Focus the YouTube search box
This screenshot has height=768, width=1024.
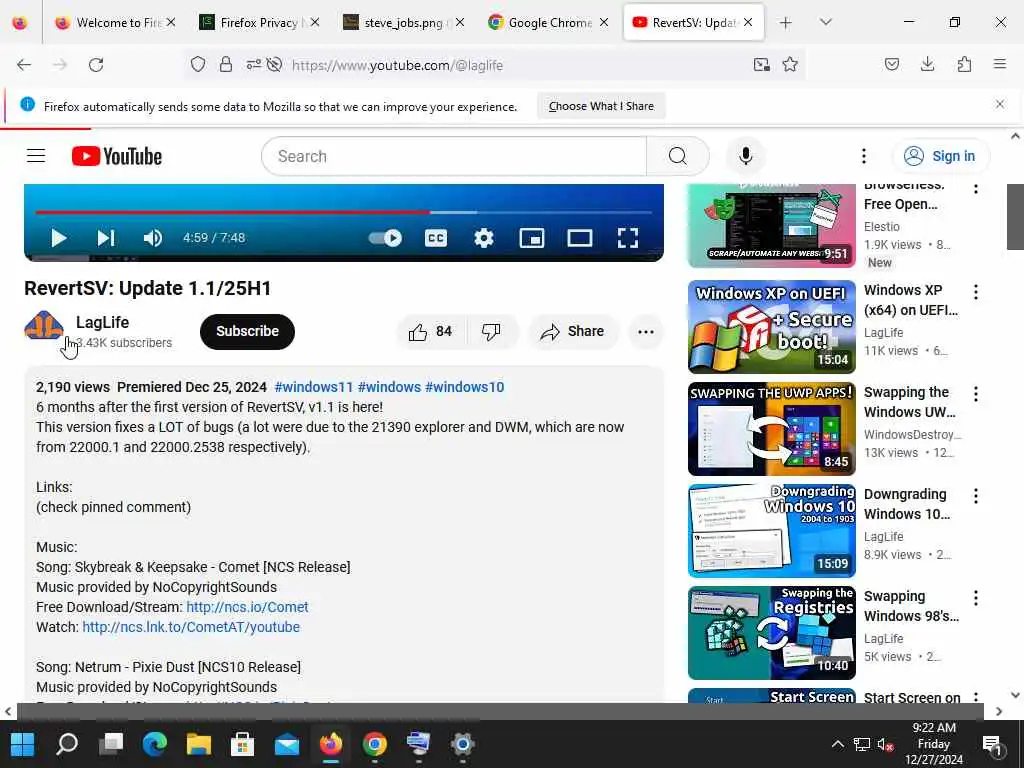(454, 156)
